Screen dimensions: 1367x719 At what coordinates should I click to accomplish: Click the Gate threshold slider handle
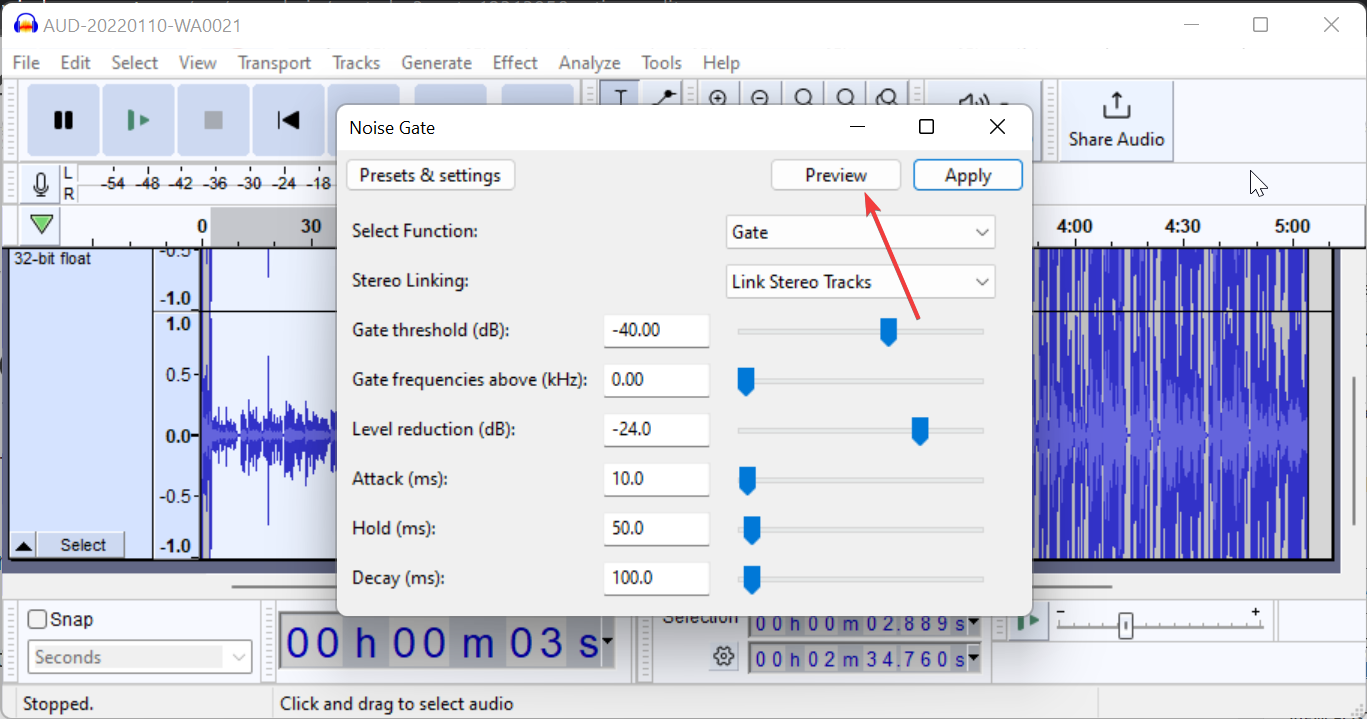(888, 332)
